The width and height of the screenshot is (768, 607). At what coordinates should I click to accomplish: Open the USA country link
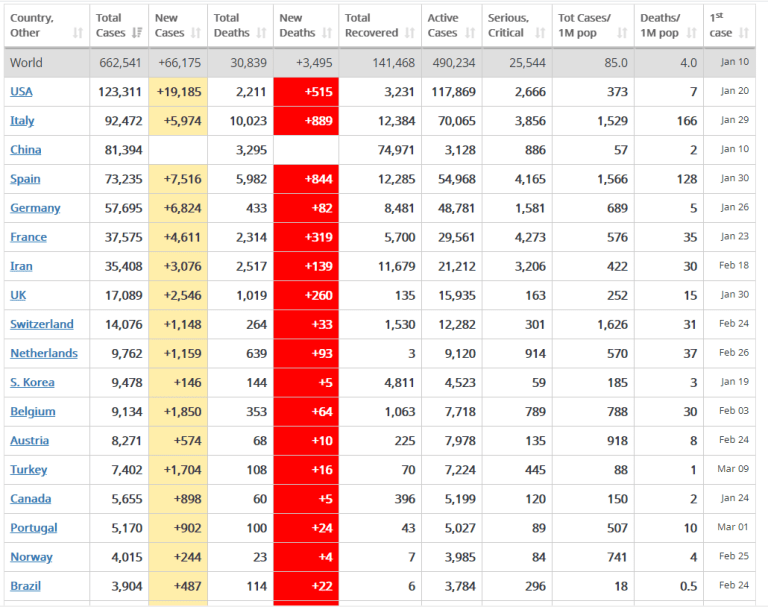21,92
